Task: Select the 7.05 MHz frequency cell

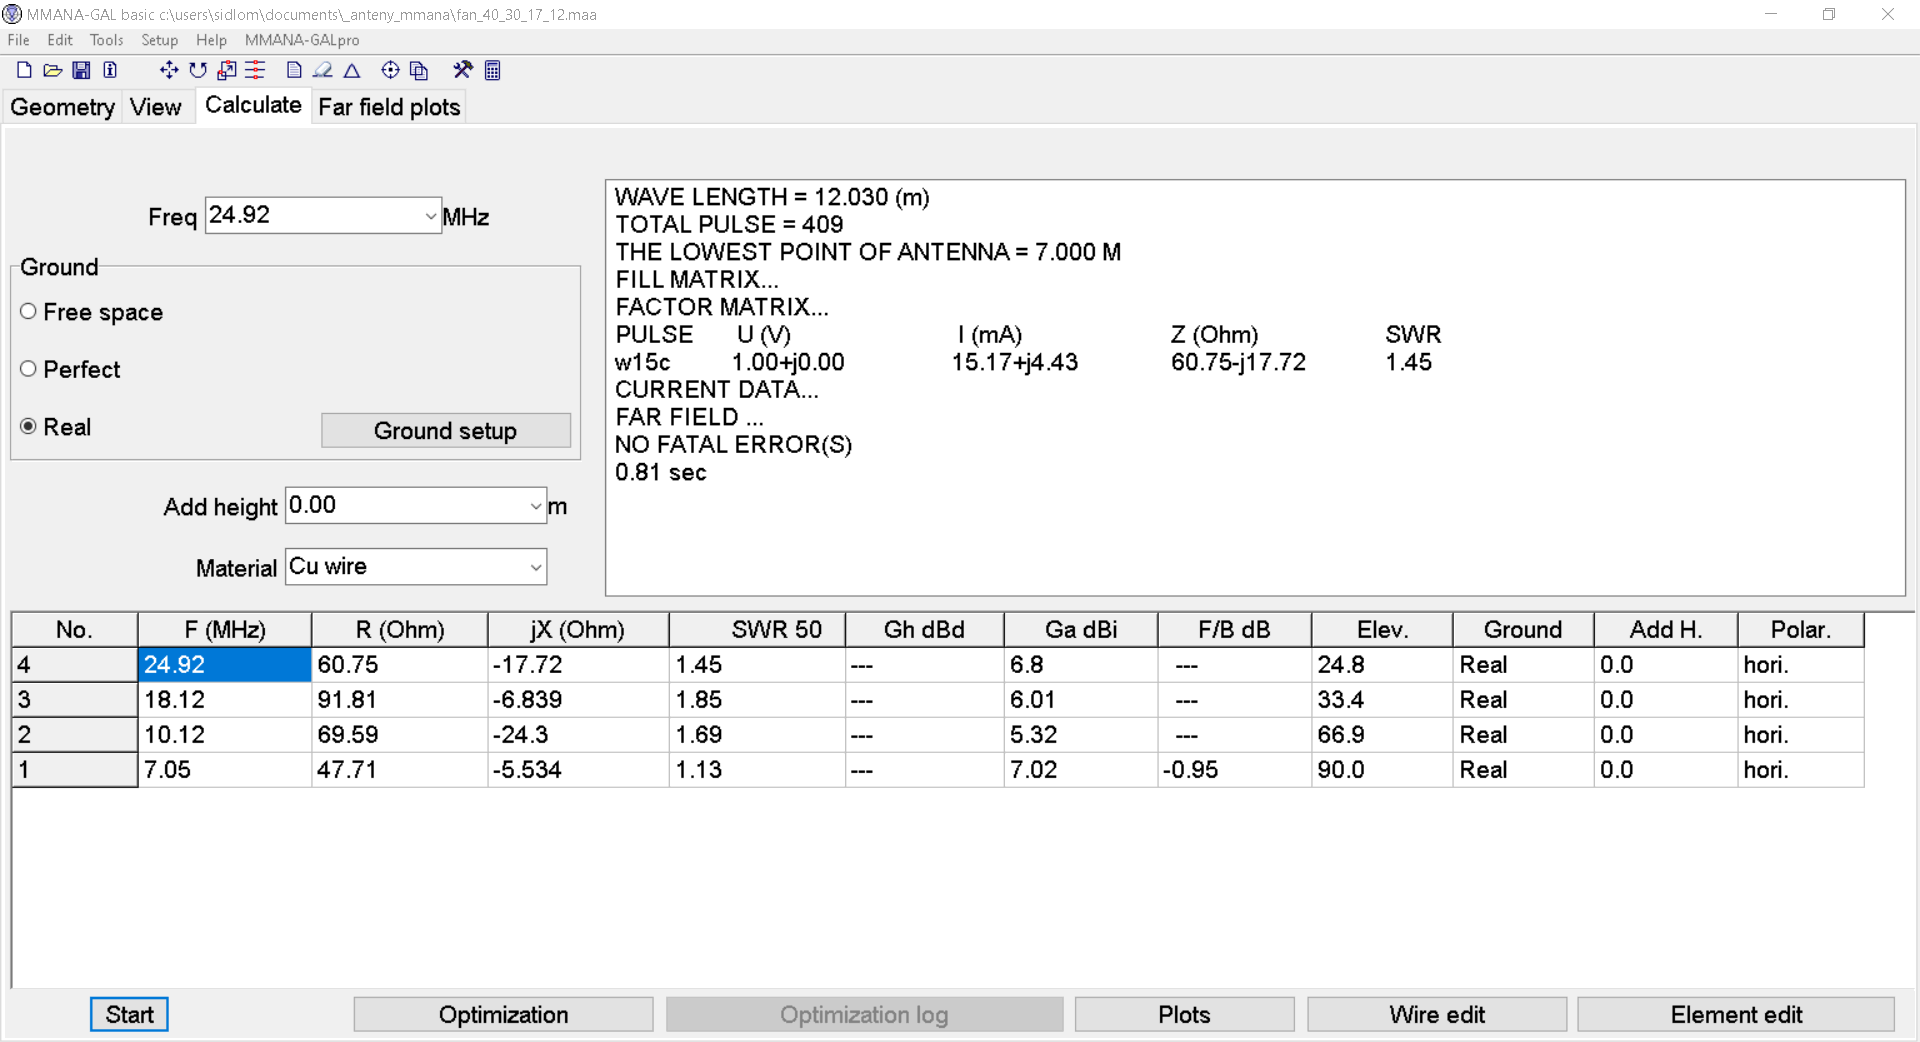Action: 224,770
